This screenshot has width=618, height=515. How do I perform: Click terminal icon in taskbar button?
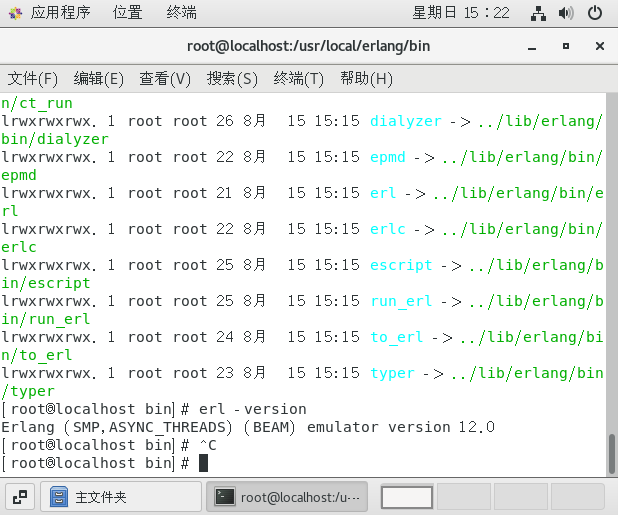[225, 497]
